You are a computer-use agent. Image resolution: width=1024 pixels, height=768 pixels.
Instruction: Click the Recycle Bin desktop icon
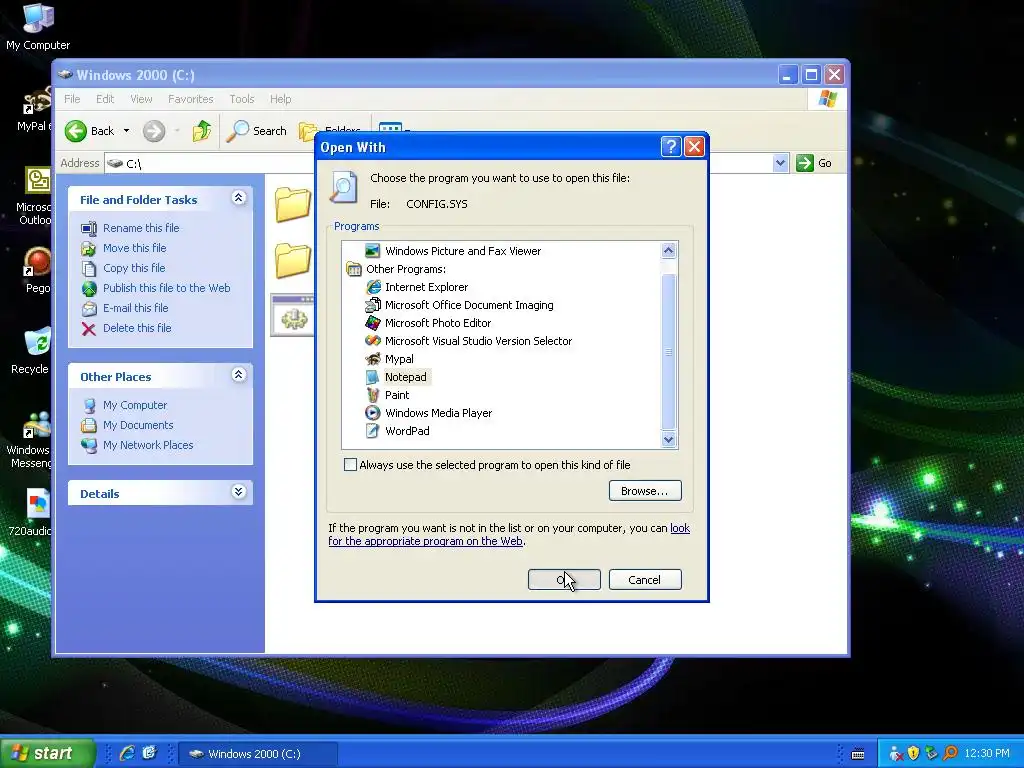(29, 351)
